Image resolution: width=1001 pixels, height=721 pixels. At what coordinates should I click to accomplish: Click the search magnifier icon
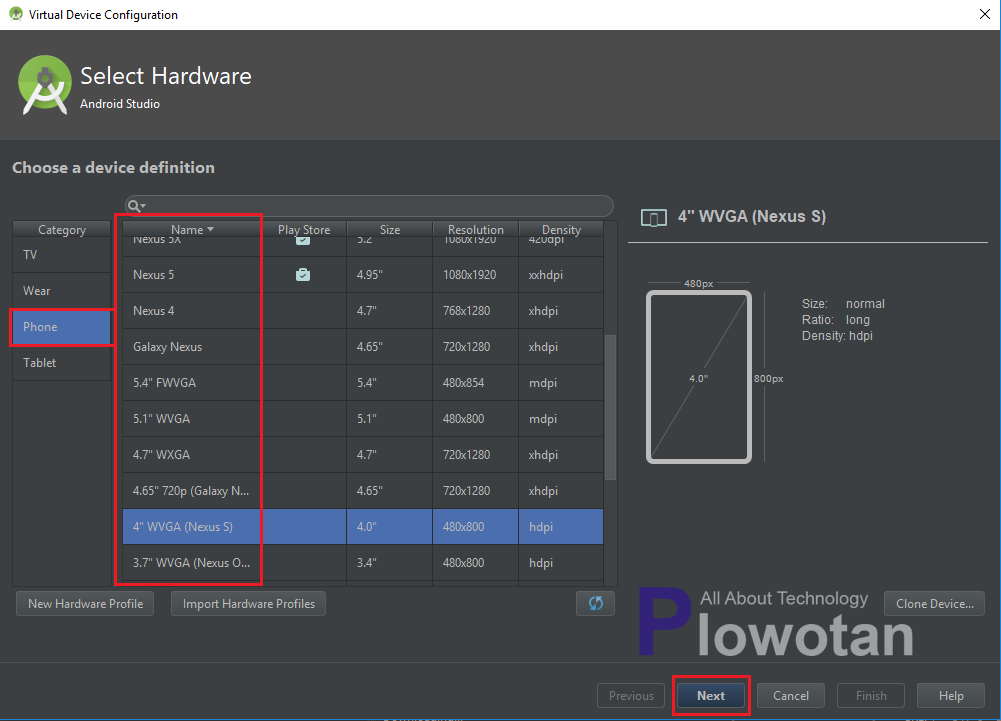pos(133,206)
